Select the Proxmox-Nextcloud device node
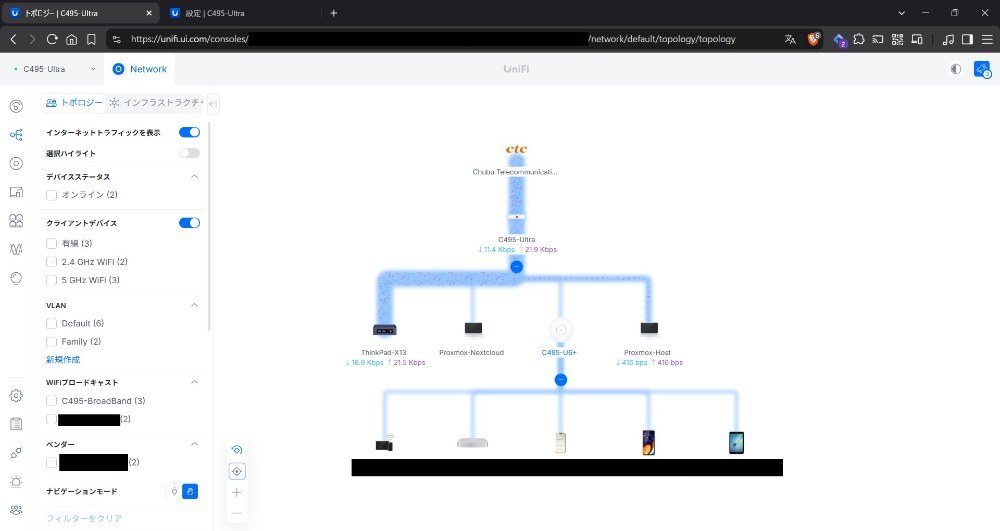 pos(473,328)
